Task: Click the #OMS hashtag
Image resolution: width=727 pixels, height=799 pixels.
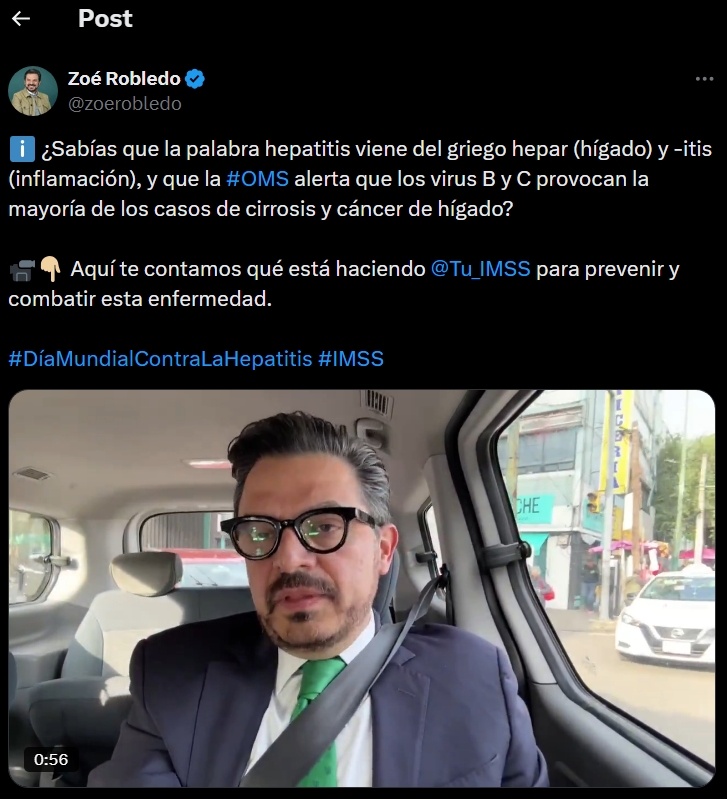Action: pyautogui.click(x=257, y=179)
